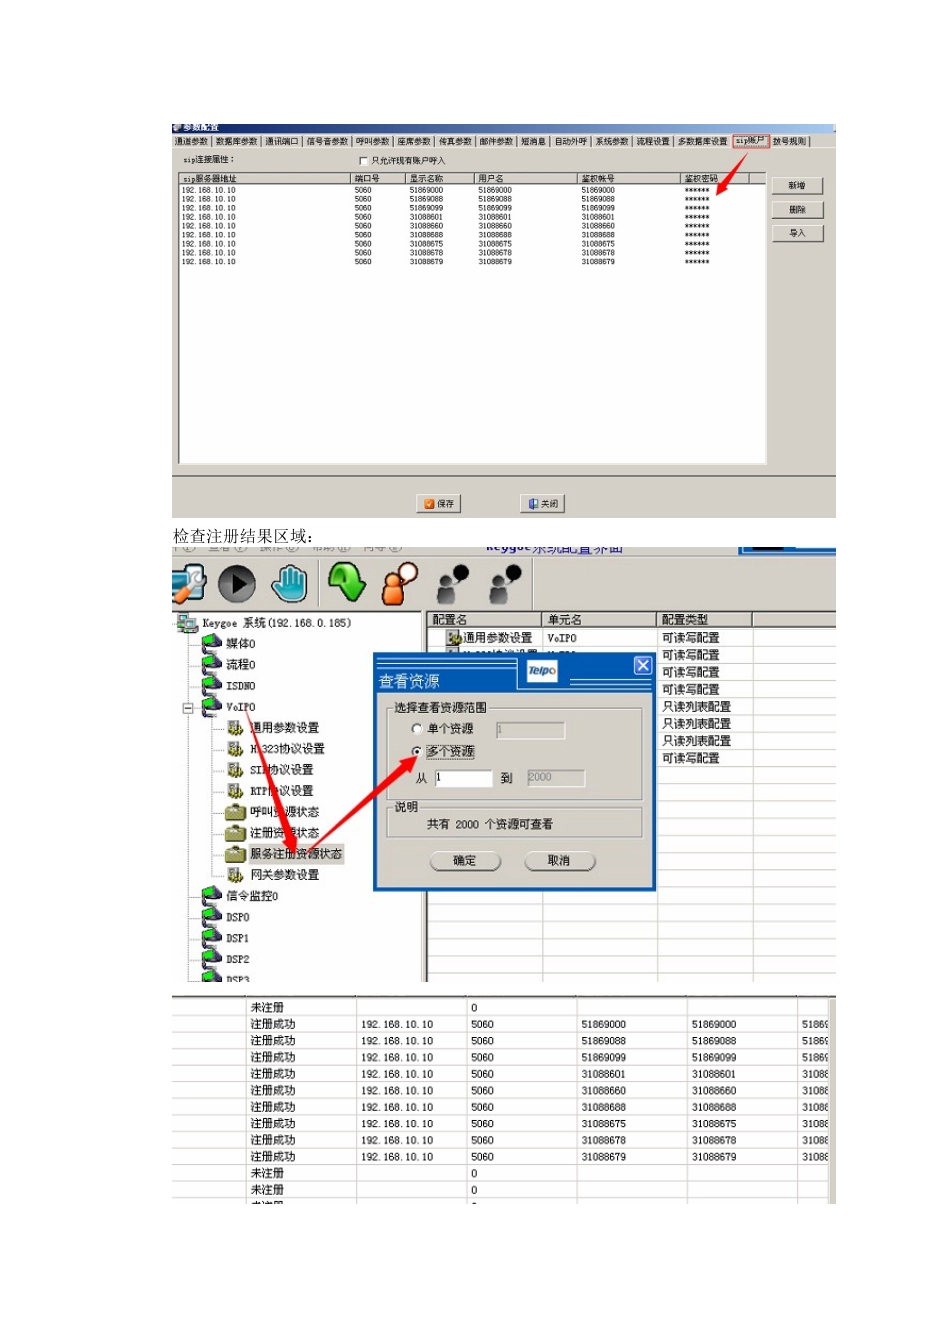Image resolution: width=950 pixels, height=1344 pixels.
Task: Select the 多个资源 radio button
Action: [x=417, y=751]
